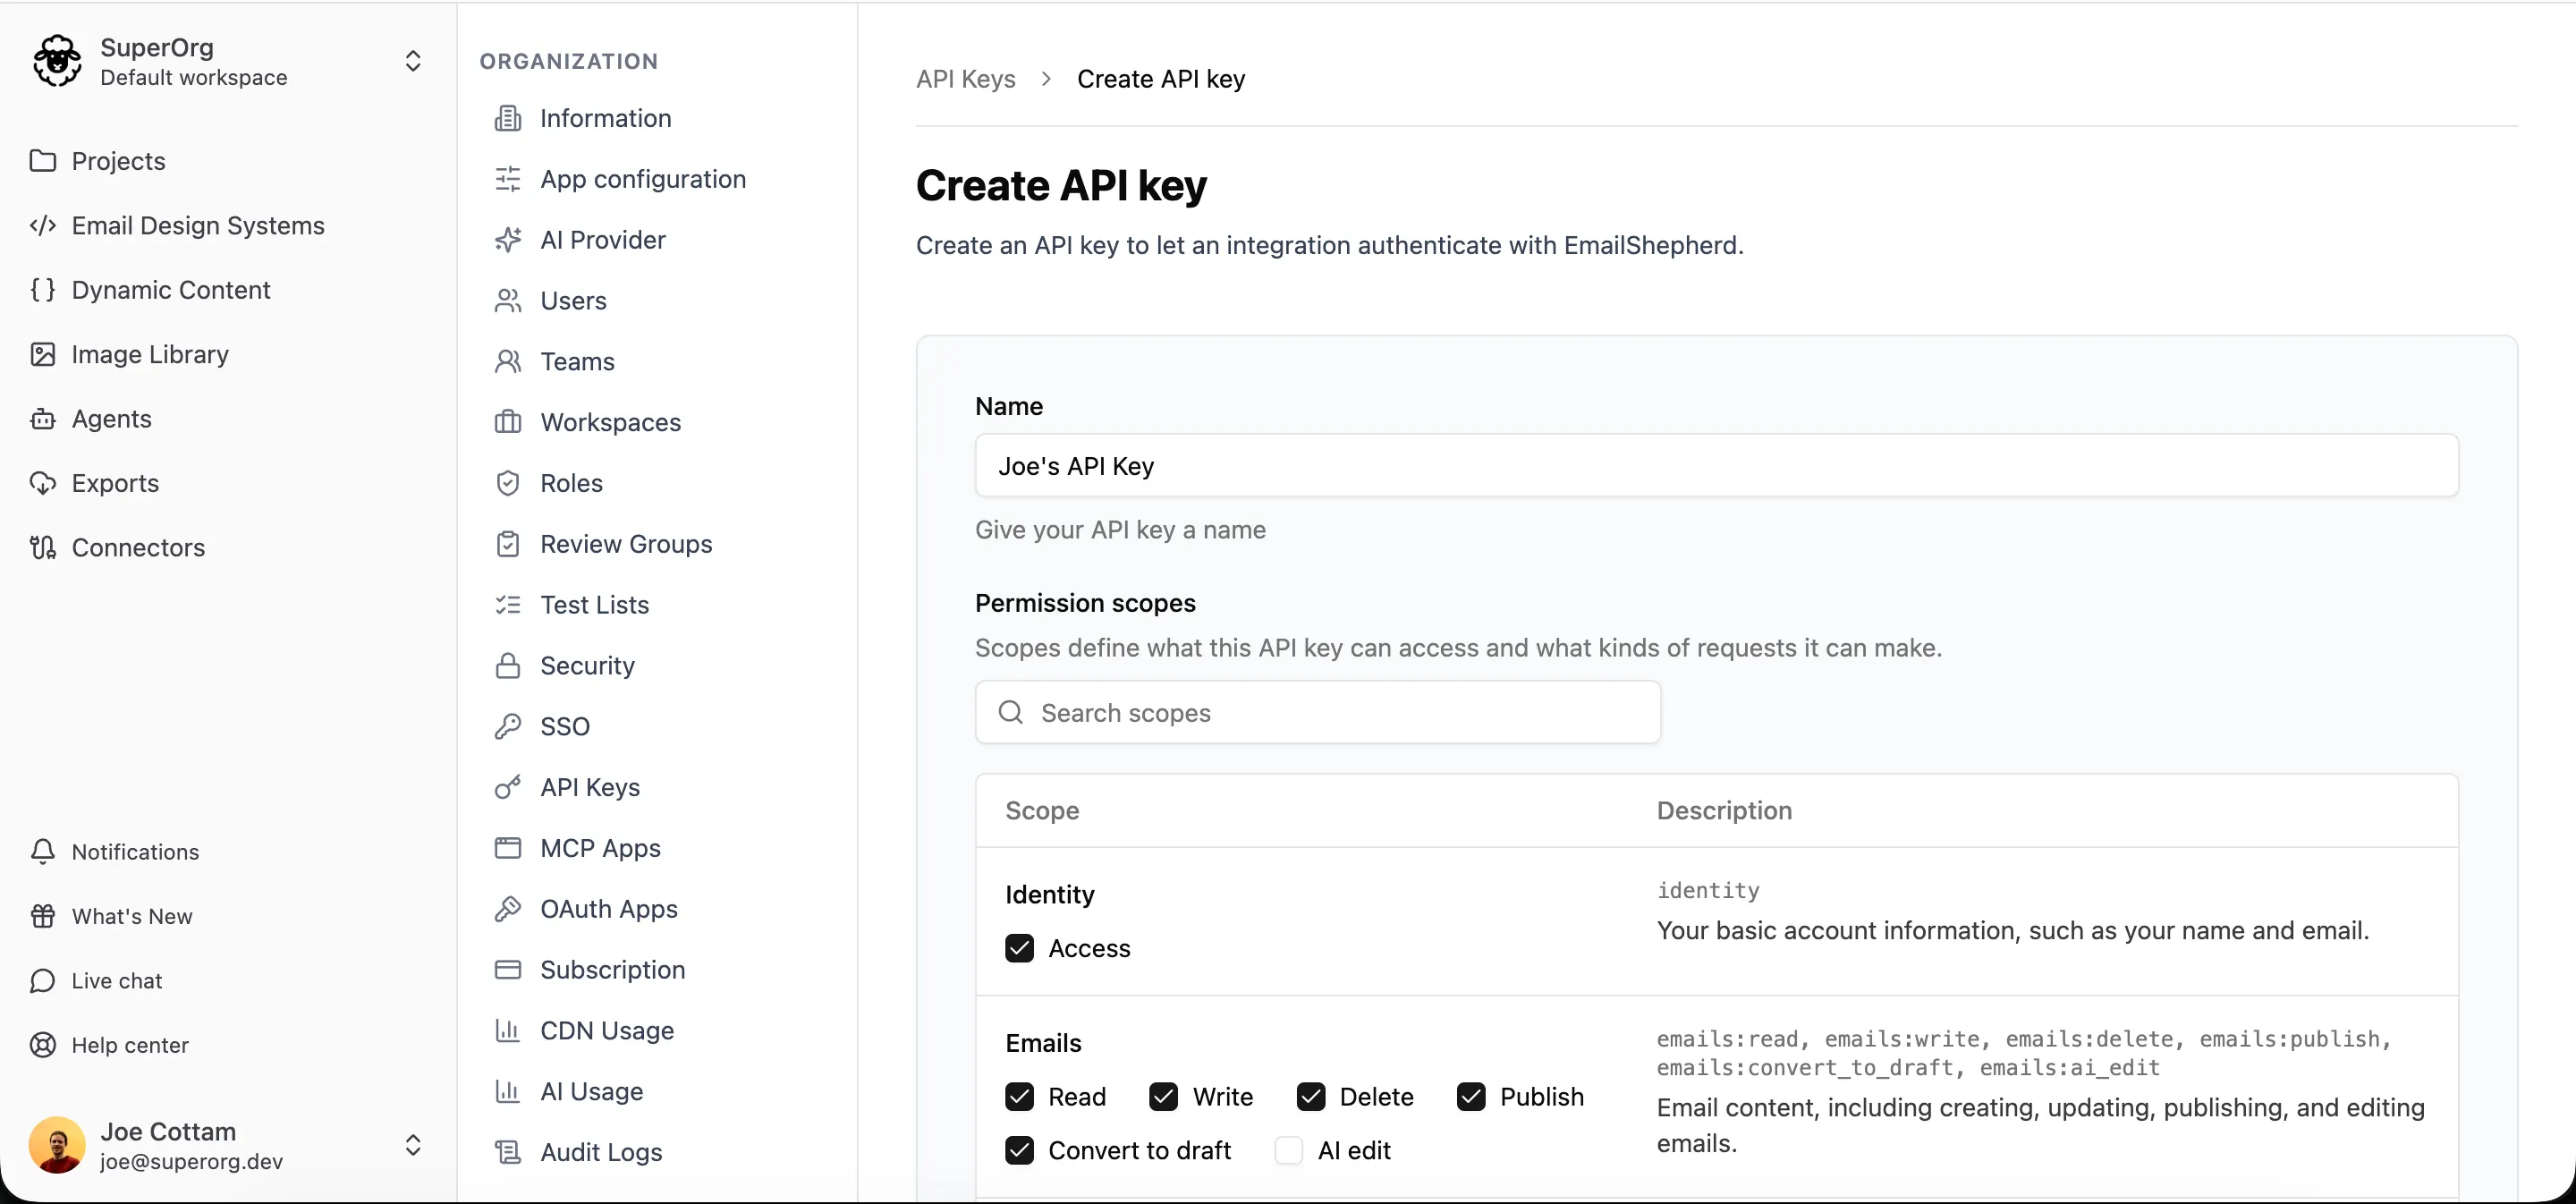Click the 'Give your API key a name' hint
This screenshot has height=1204, width=2576.
[x=1120, y=530]
